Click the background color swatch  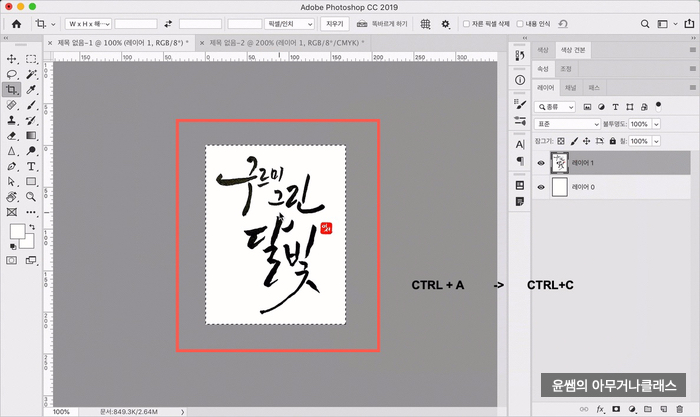(28, 242)
